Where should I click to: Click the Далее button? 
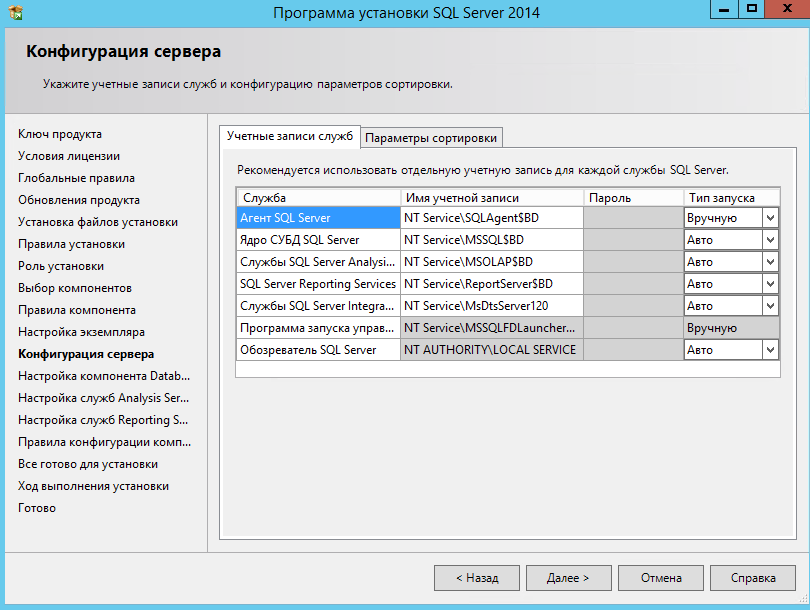point(568,577)
